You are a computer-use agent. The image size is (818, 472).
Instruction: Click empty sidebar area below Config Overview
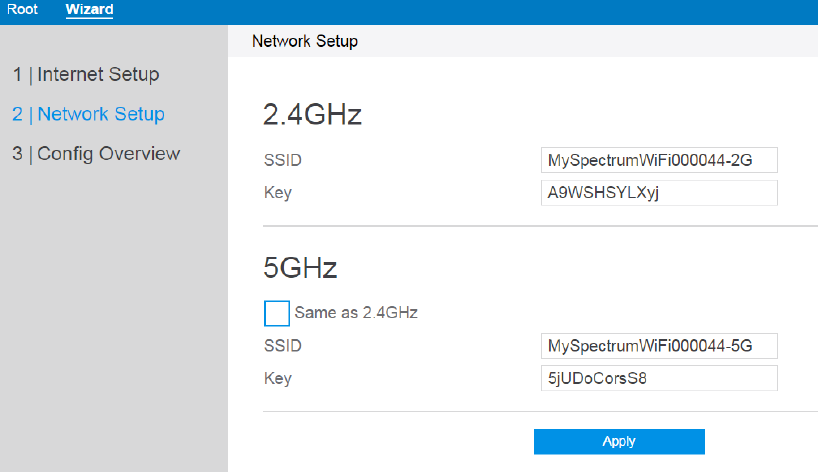pos(113,320)
